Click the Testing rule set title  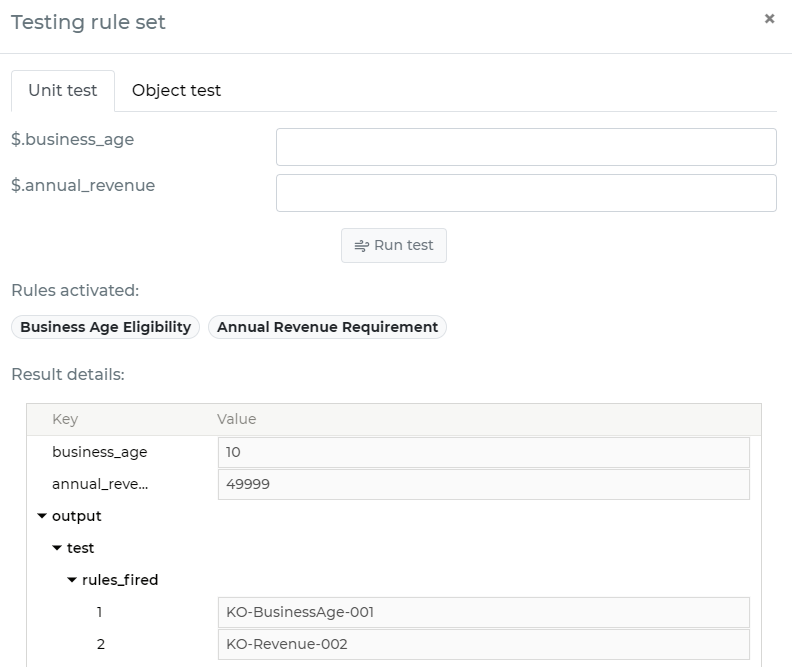(x=88, y=22)
